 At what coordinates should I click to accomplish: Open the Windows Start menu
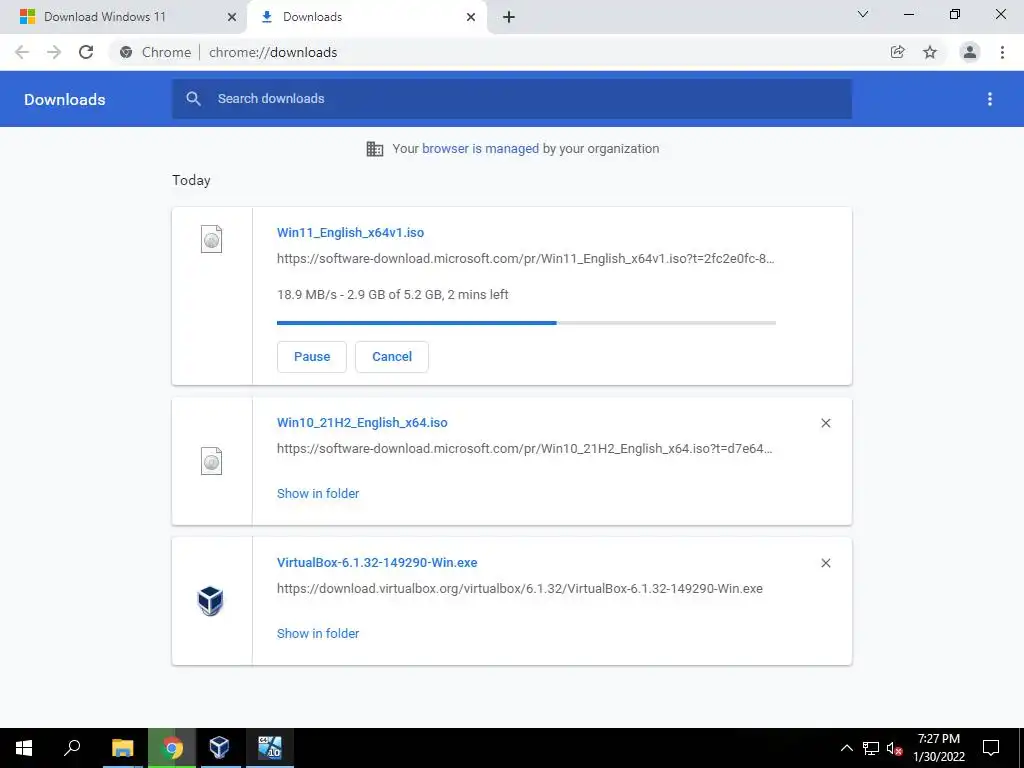coord(24,748)
